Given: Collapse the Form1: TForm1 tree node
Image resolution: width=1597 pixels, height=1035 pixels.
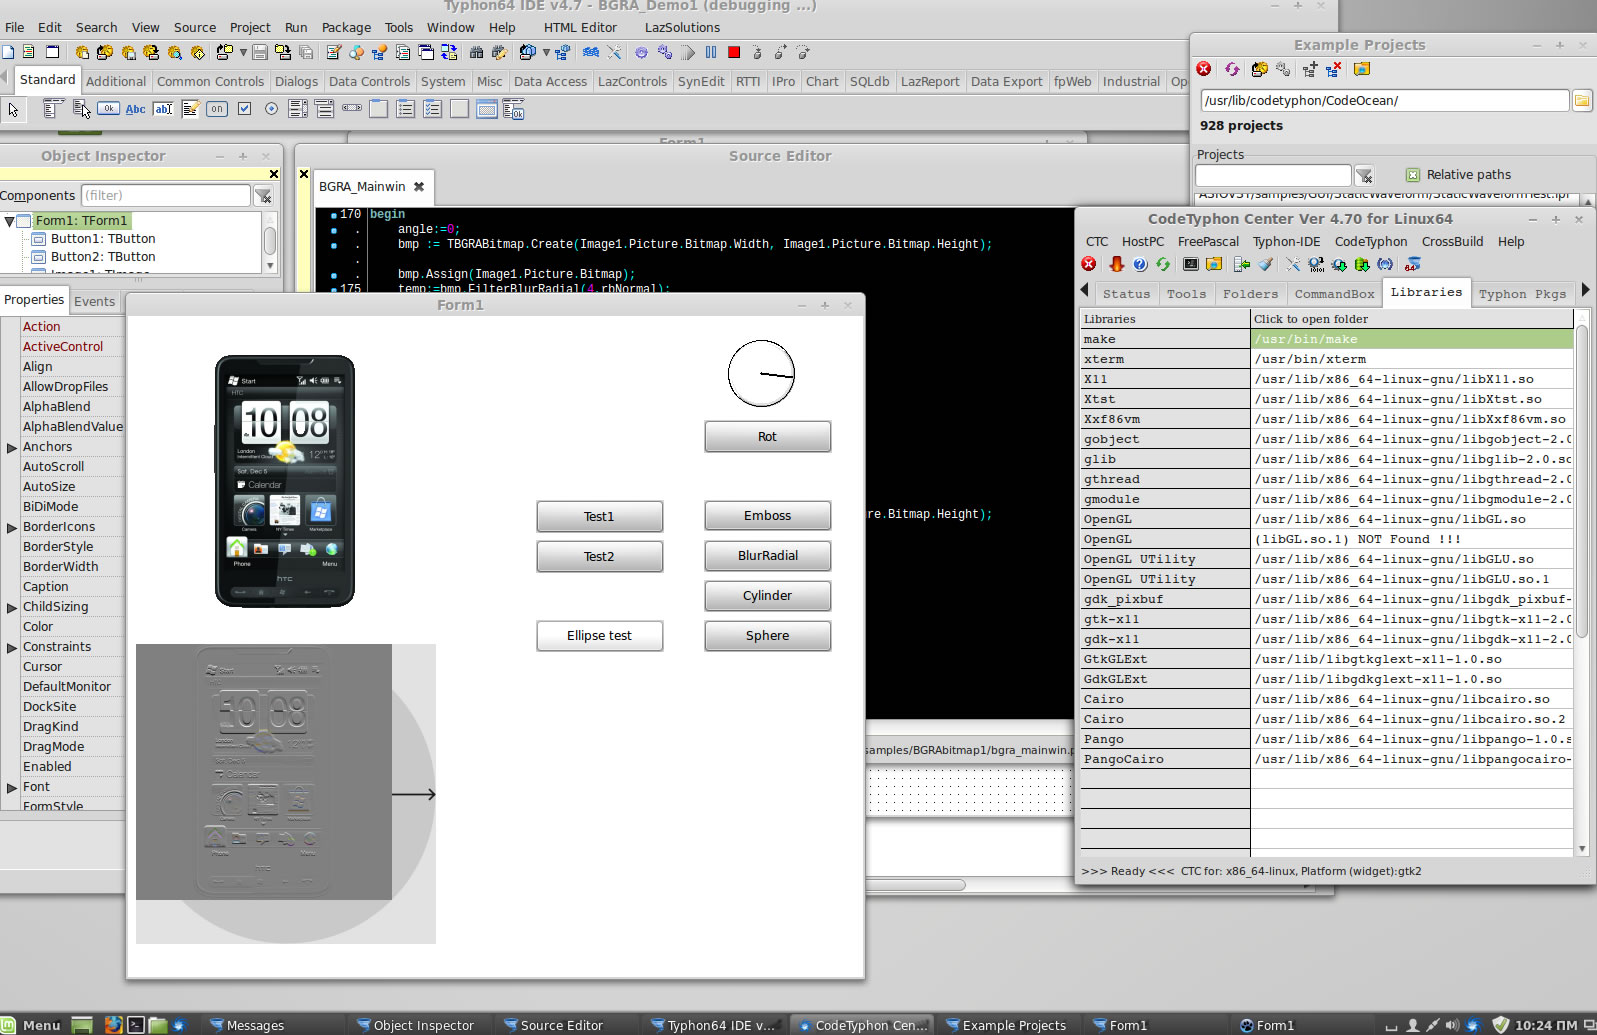Looking at the screenshot, I should point(9,221).
